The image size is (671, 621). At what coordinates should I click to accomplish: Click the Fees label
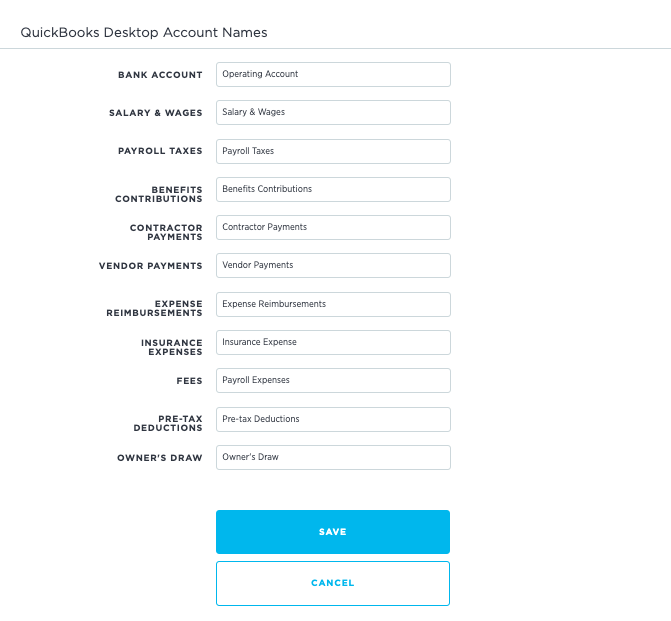coord(189,381)
